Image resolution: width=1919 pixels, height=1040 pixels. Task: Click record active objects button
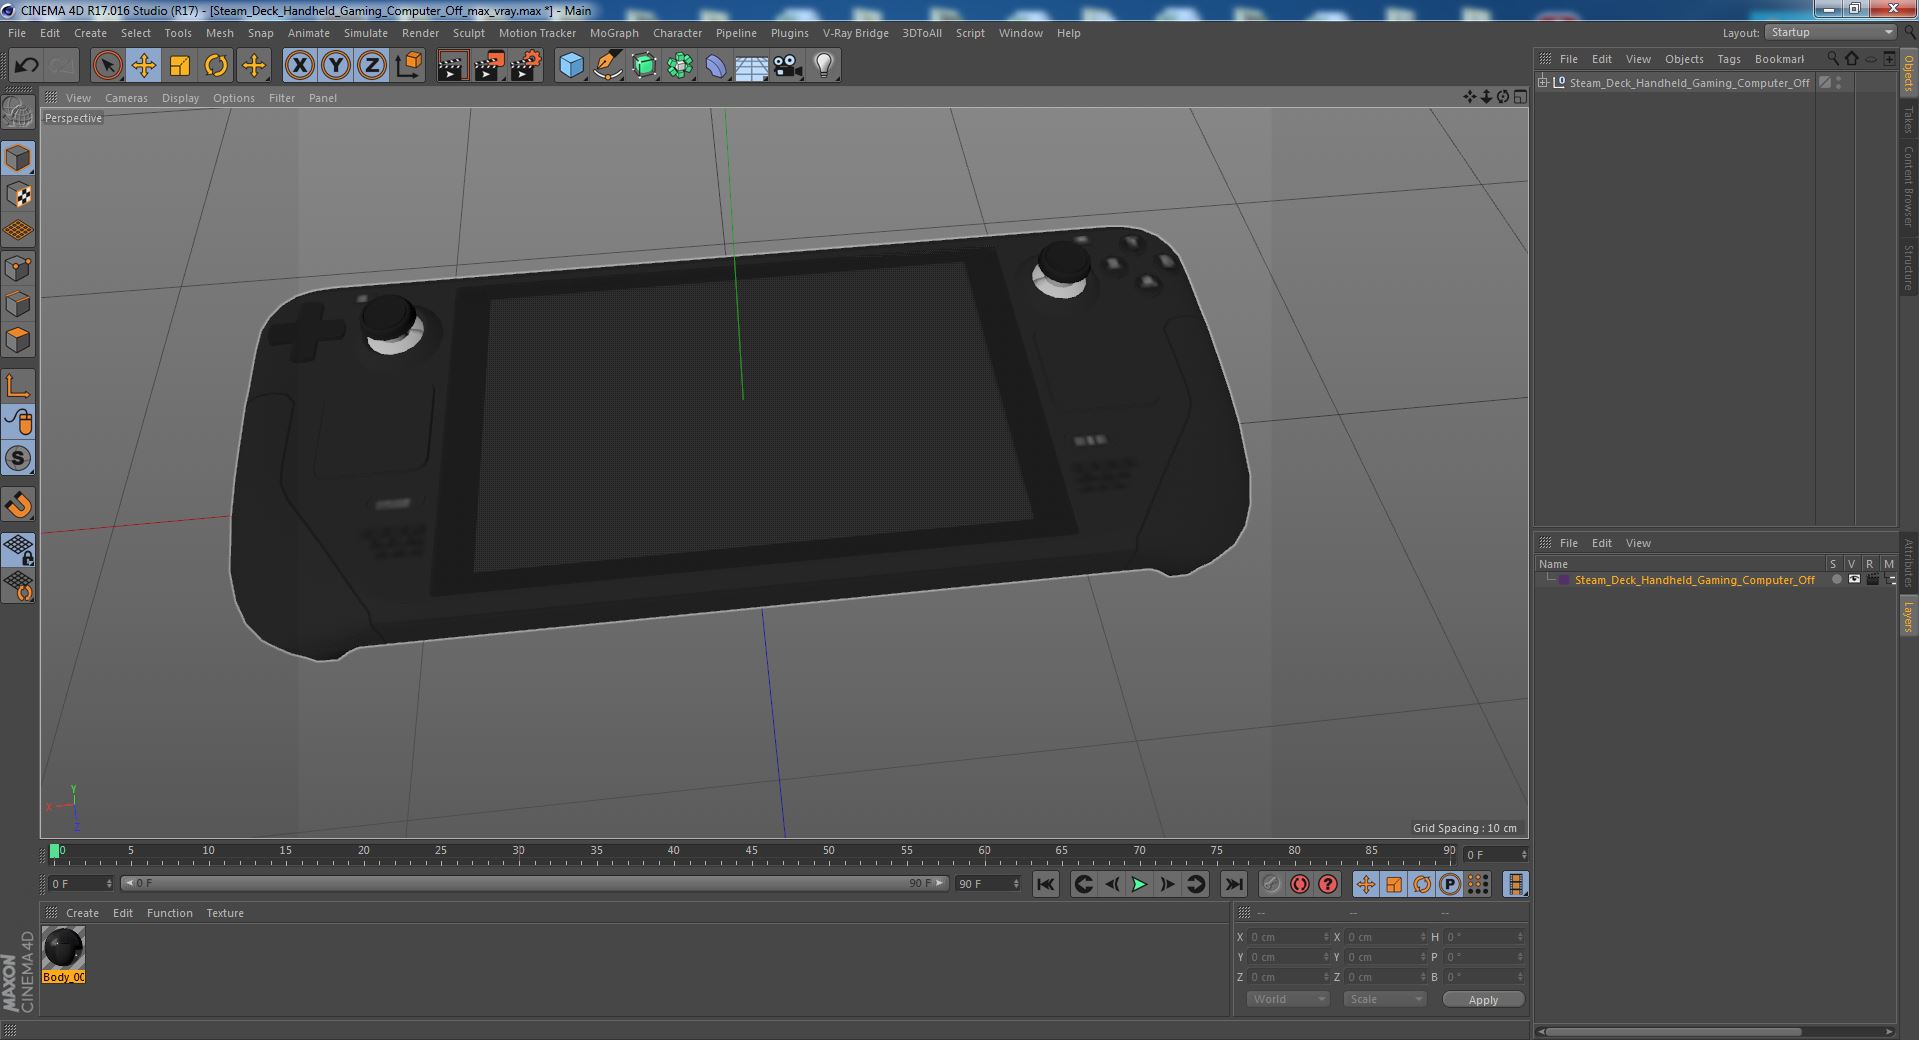(x=1271, y=884)
